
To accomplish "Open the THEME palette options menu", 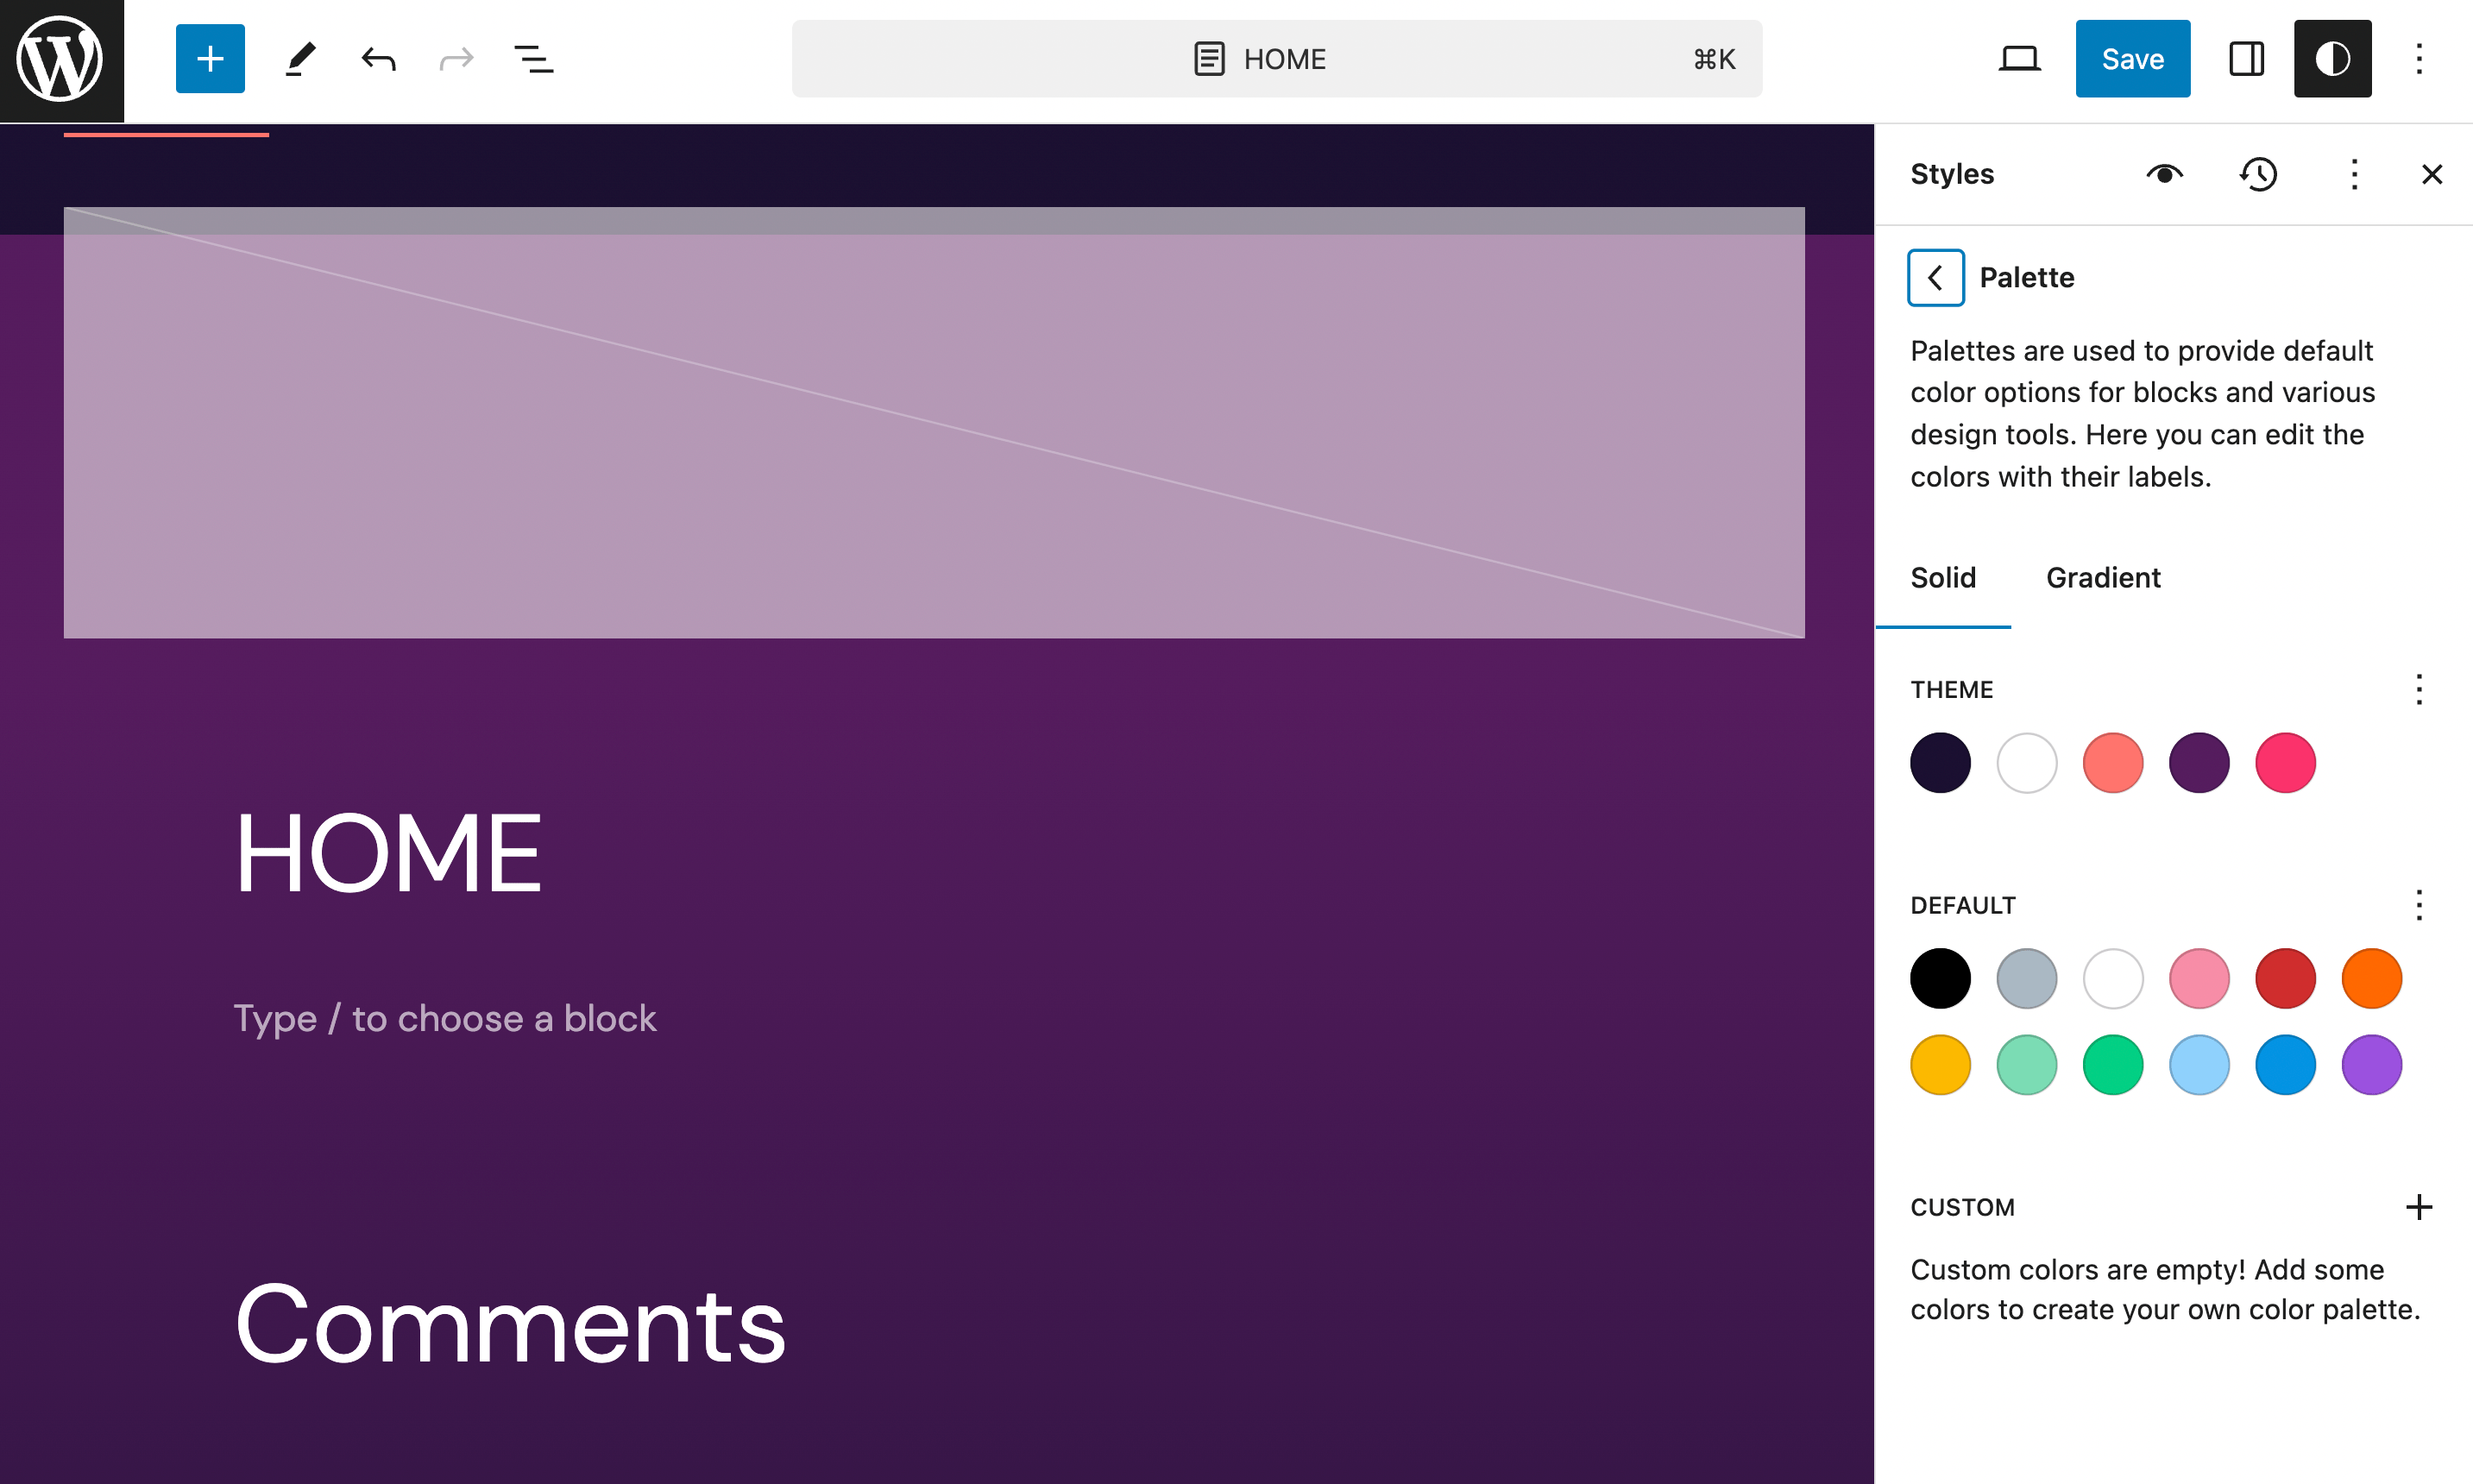I will 2419,689.
